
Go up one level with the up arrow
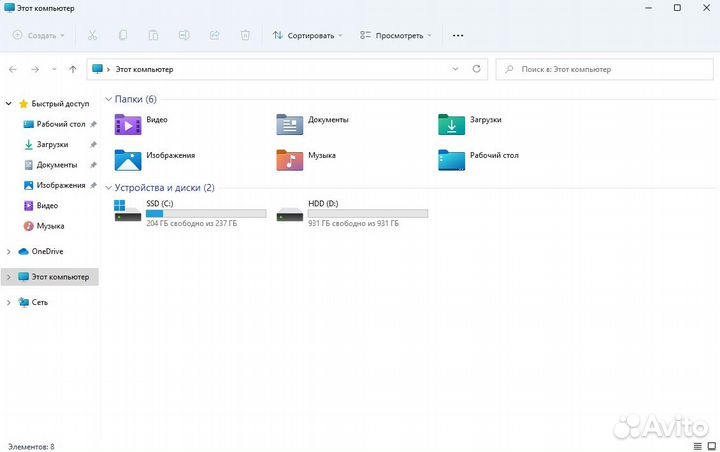[73, 69]
